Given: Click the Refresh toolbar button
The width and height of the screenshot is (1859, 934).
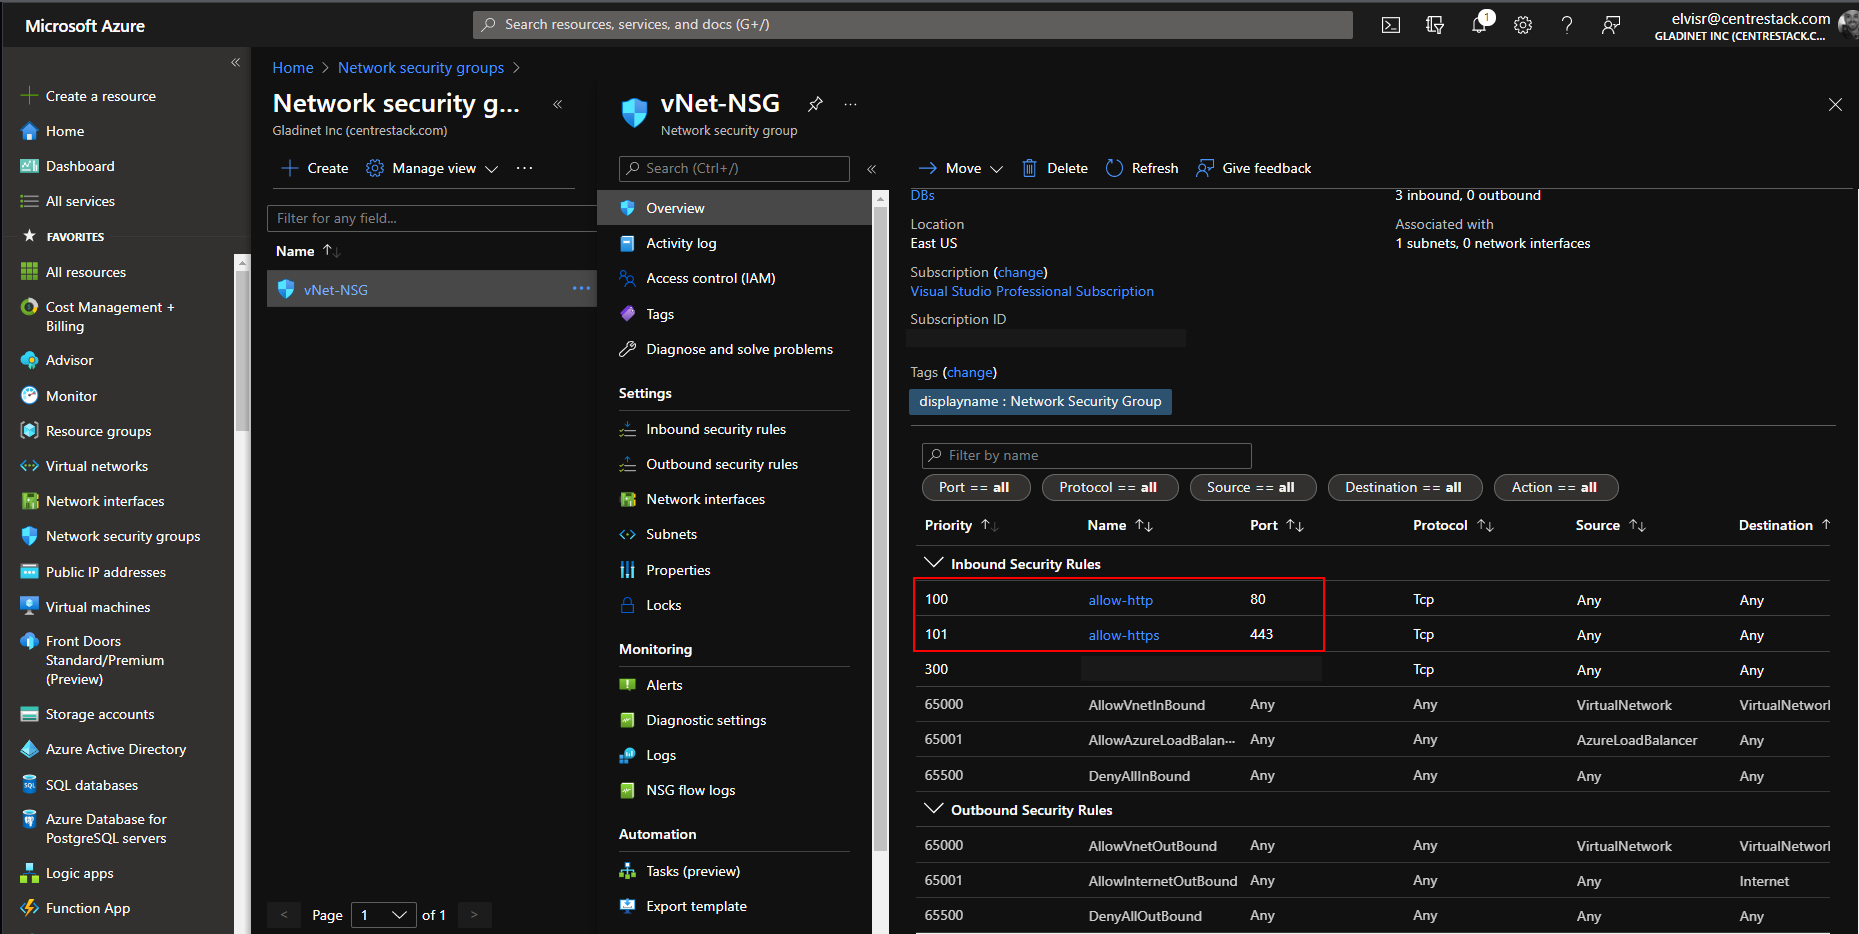Looking at the screenshot, I should 1142,168.
